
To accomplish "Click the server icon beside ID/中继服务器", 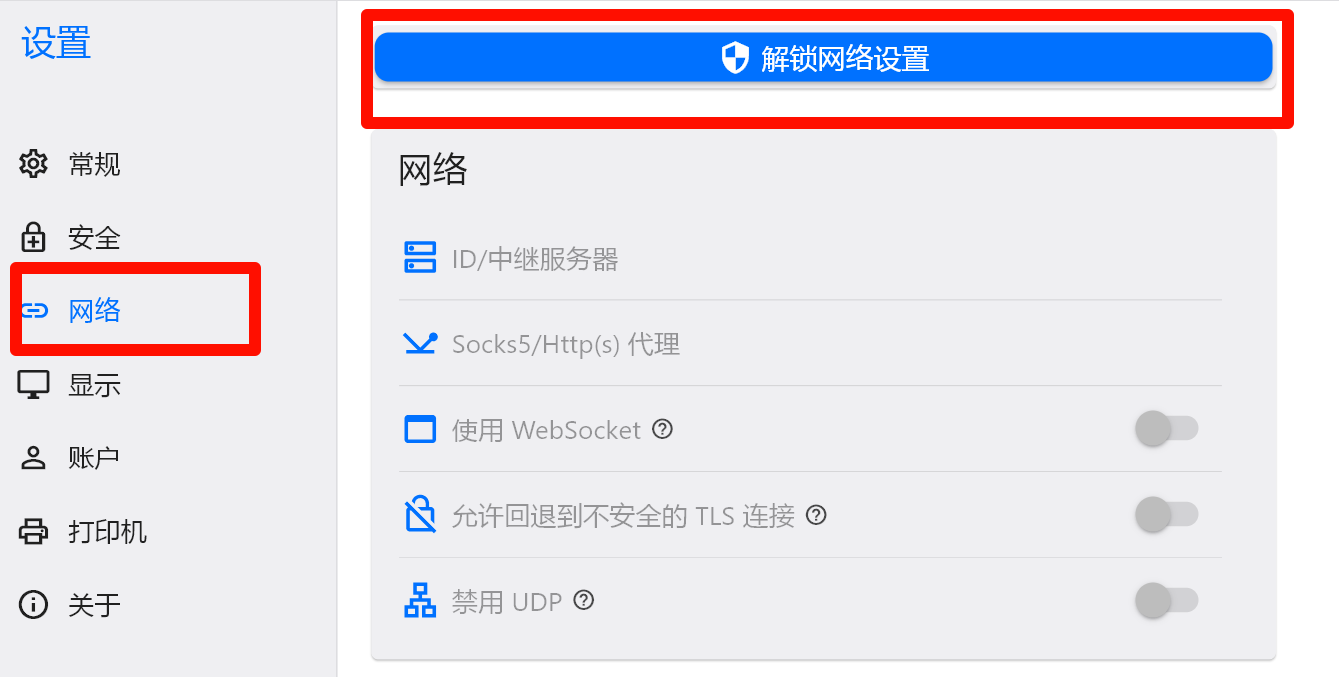I will (420, 257).
